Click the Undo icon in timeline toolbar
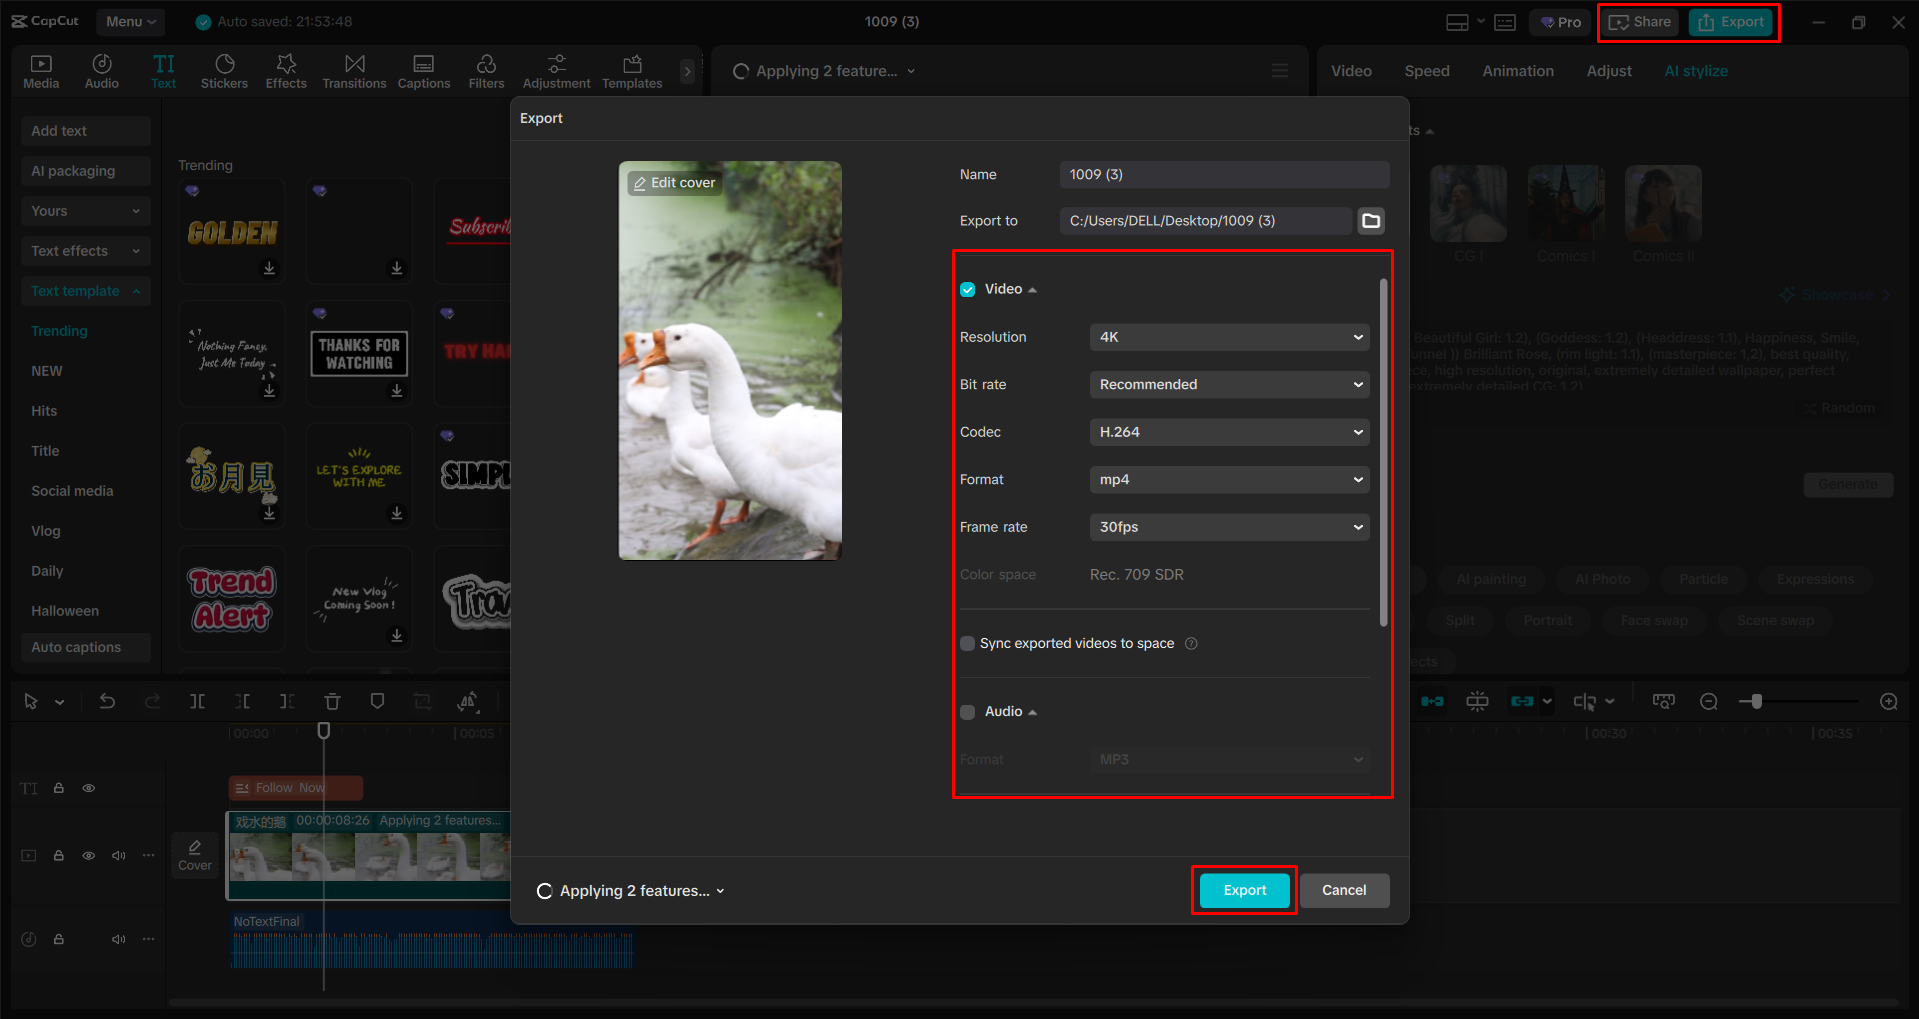This screenshot has width=1919, height=1019. coord(107,701)
